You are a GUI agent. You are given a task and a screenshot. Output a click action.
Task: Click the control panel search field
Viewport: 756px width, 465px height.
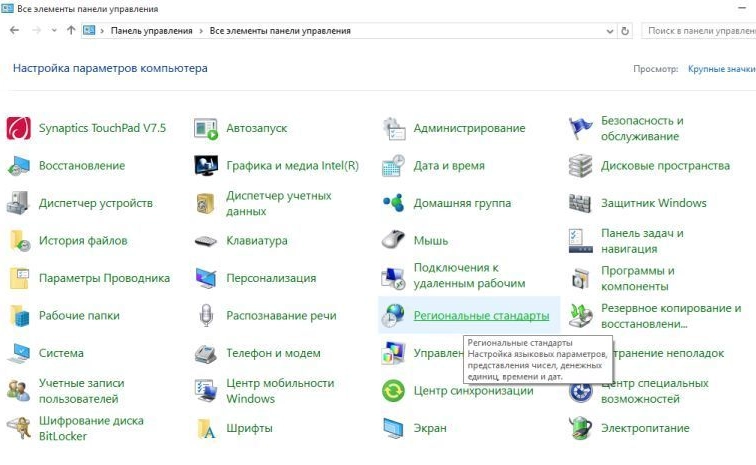(x=698, y=31)
